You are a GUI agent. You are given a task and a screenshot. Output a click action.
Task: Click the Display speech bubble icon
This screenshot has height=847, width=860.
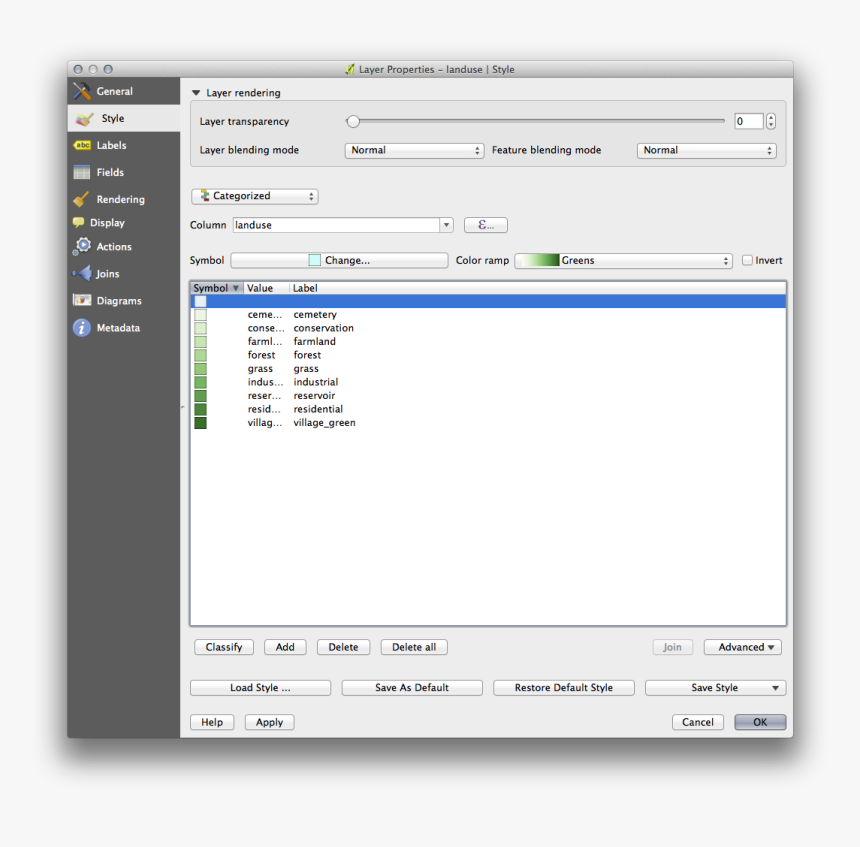78,223
